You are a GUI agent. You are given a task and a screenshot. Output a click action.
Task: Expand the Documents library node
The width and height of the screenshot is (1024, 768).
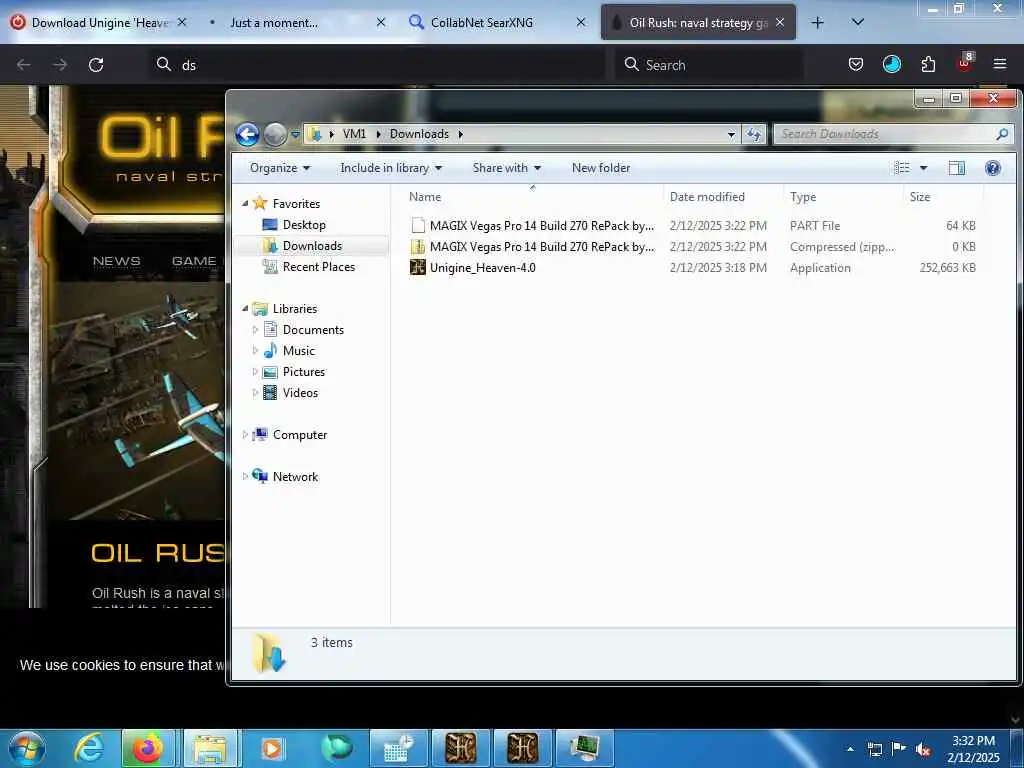coord(255,330)
